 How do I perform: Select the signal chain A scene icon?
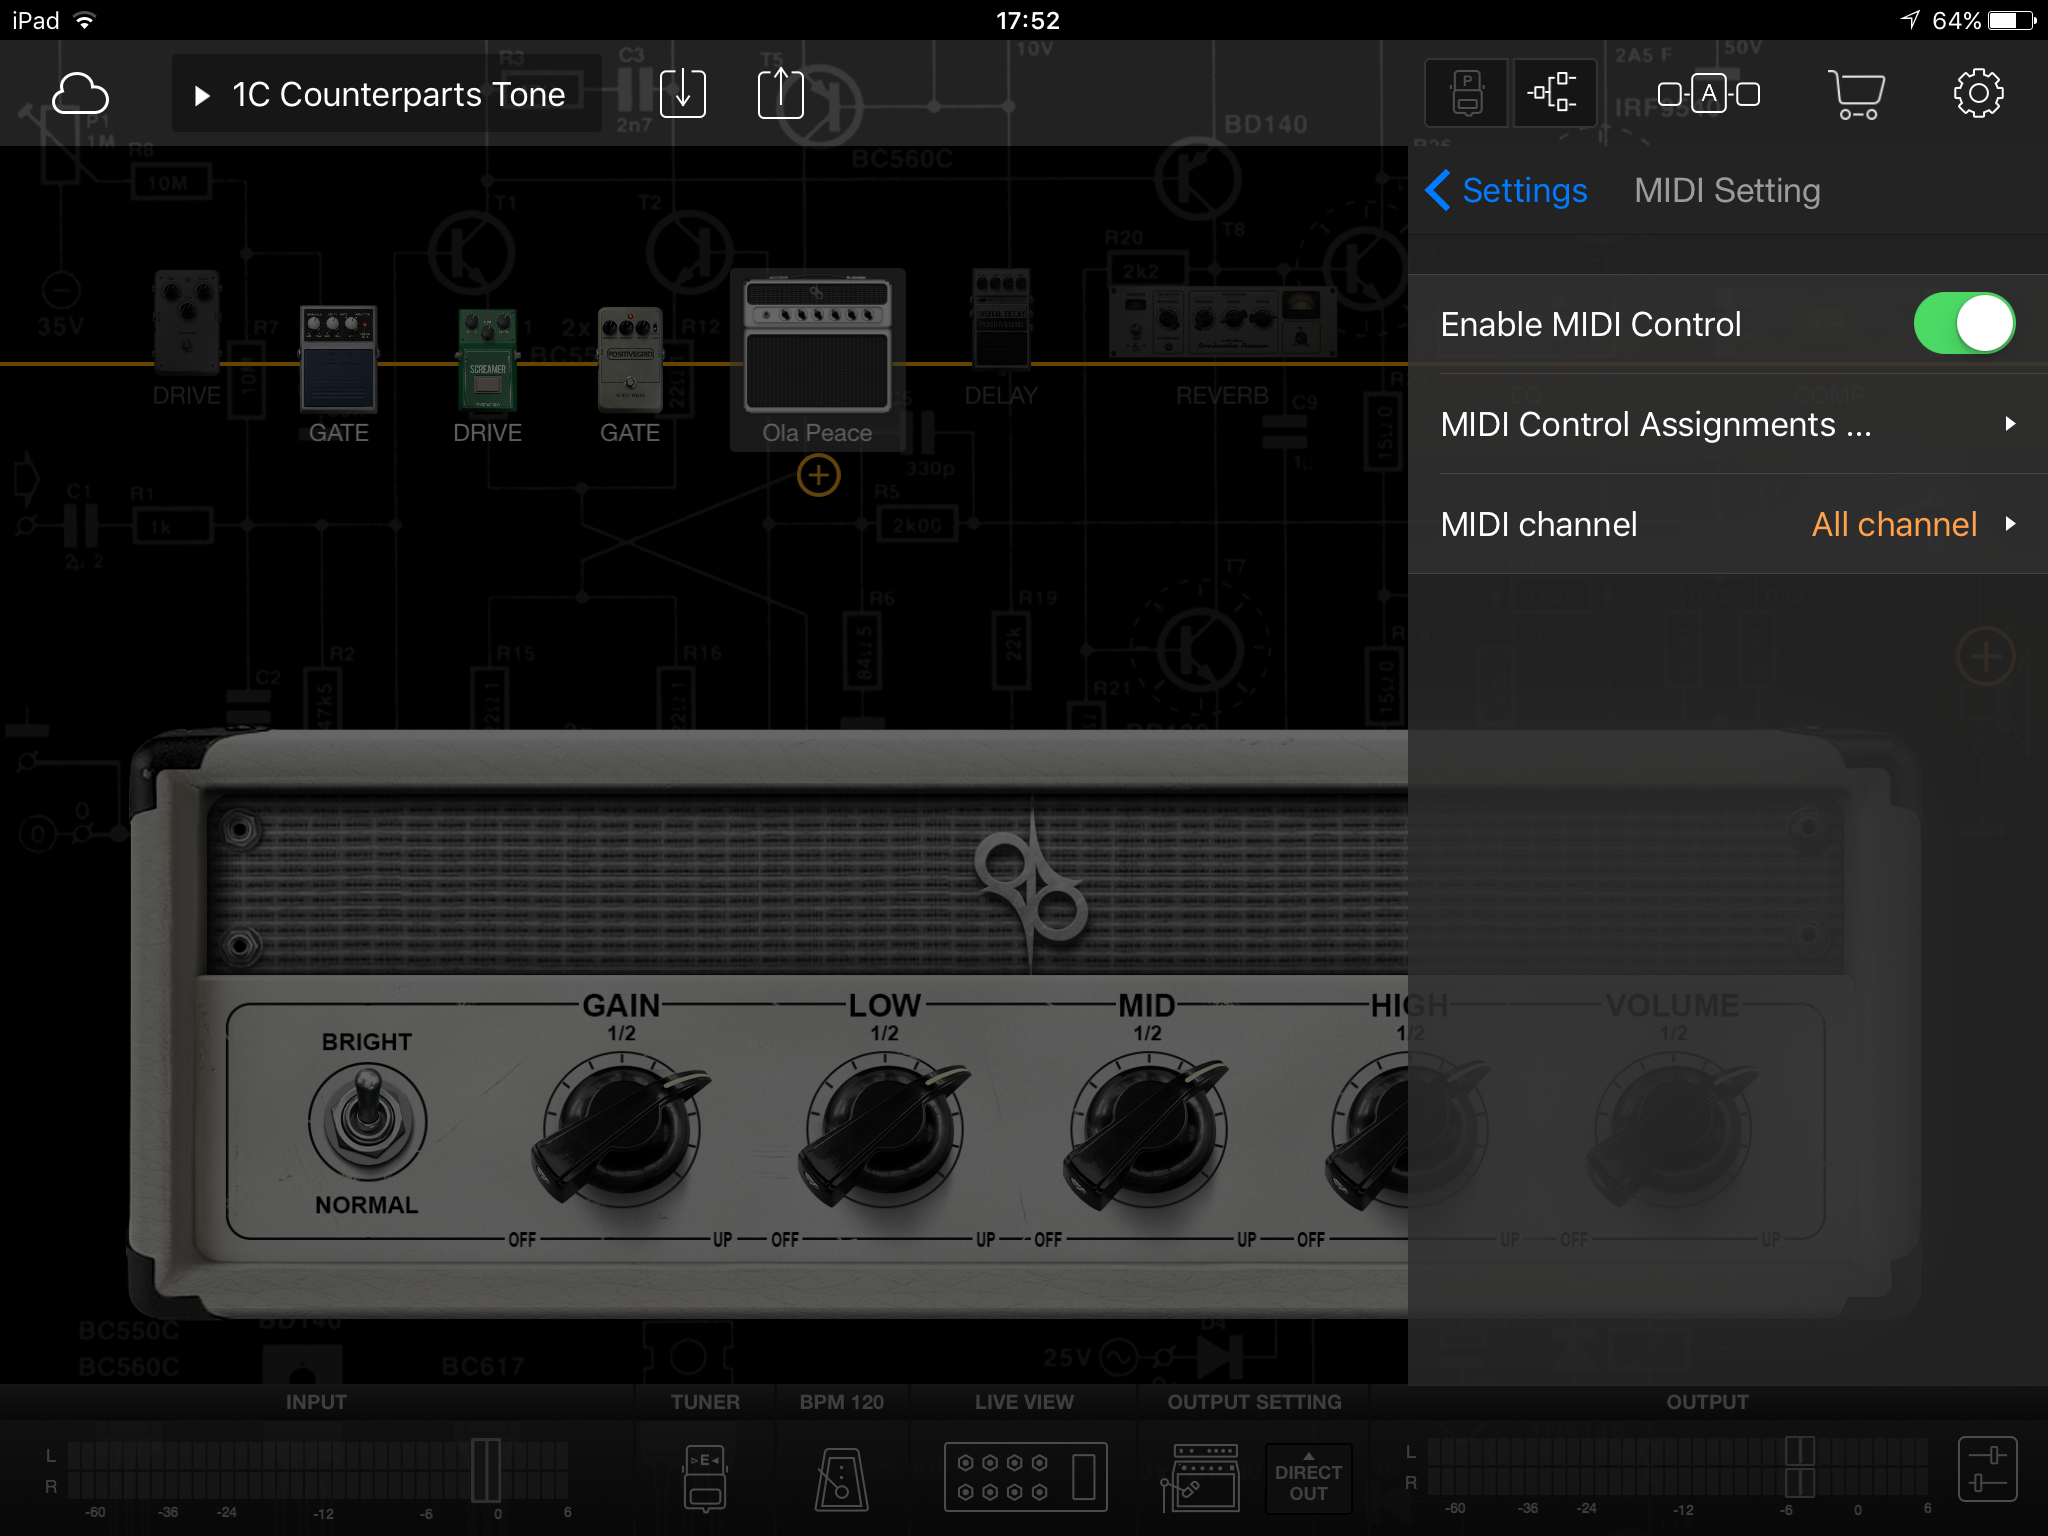coord(1709,94)
